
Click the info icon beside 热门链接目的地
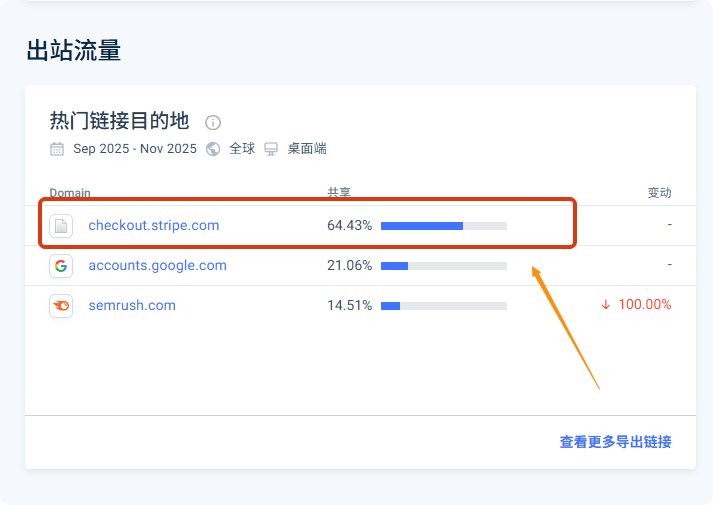pos(213,122)
